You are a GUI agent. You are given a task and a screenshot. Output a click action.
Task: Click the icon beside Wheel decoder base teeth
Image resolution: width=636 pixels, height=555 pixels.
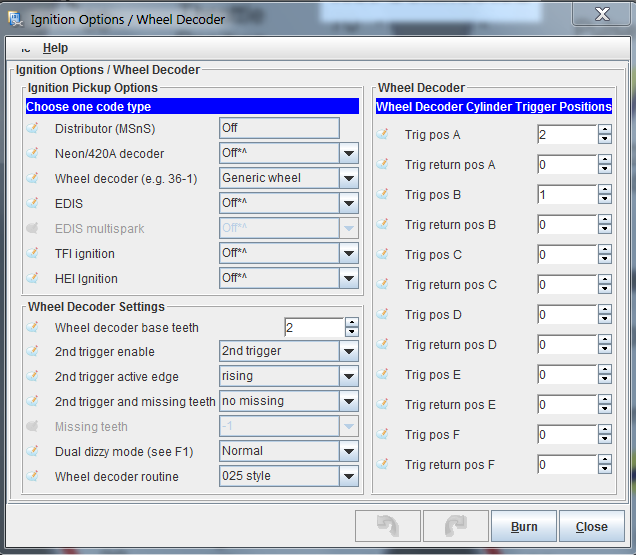point(32,327)
